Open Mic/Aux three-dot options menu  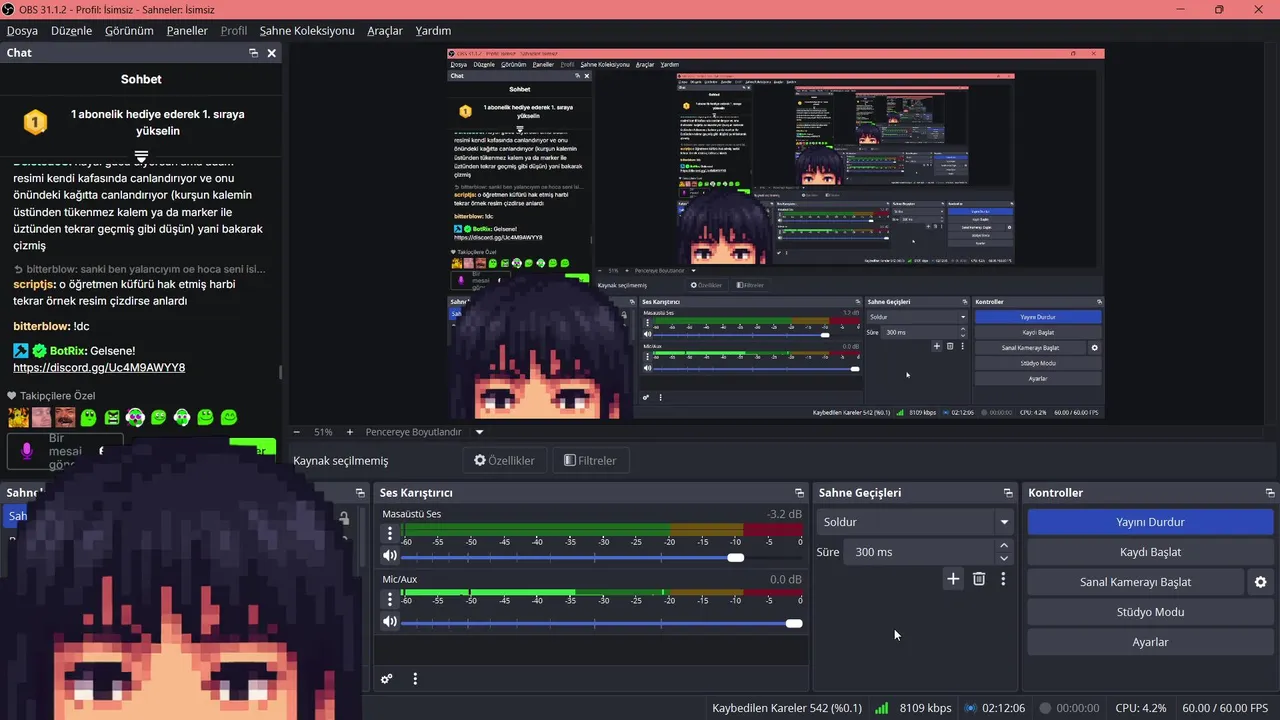[390, 599]
